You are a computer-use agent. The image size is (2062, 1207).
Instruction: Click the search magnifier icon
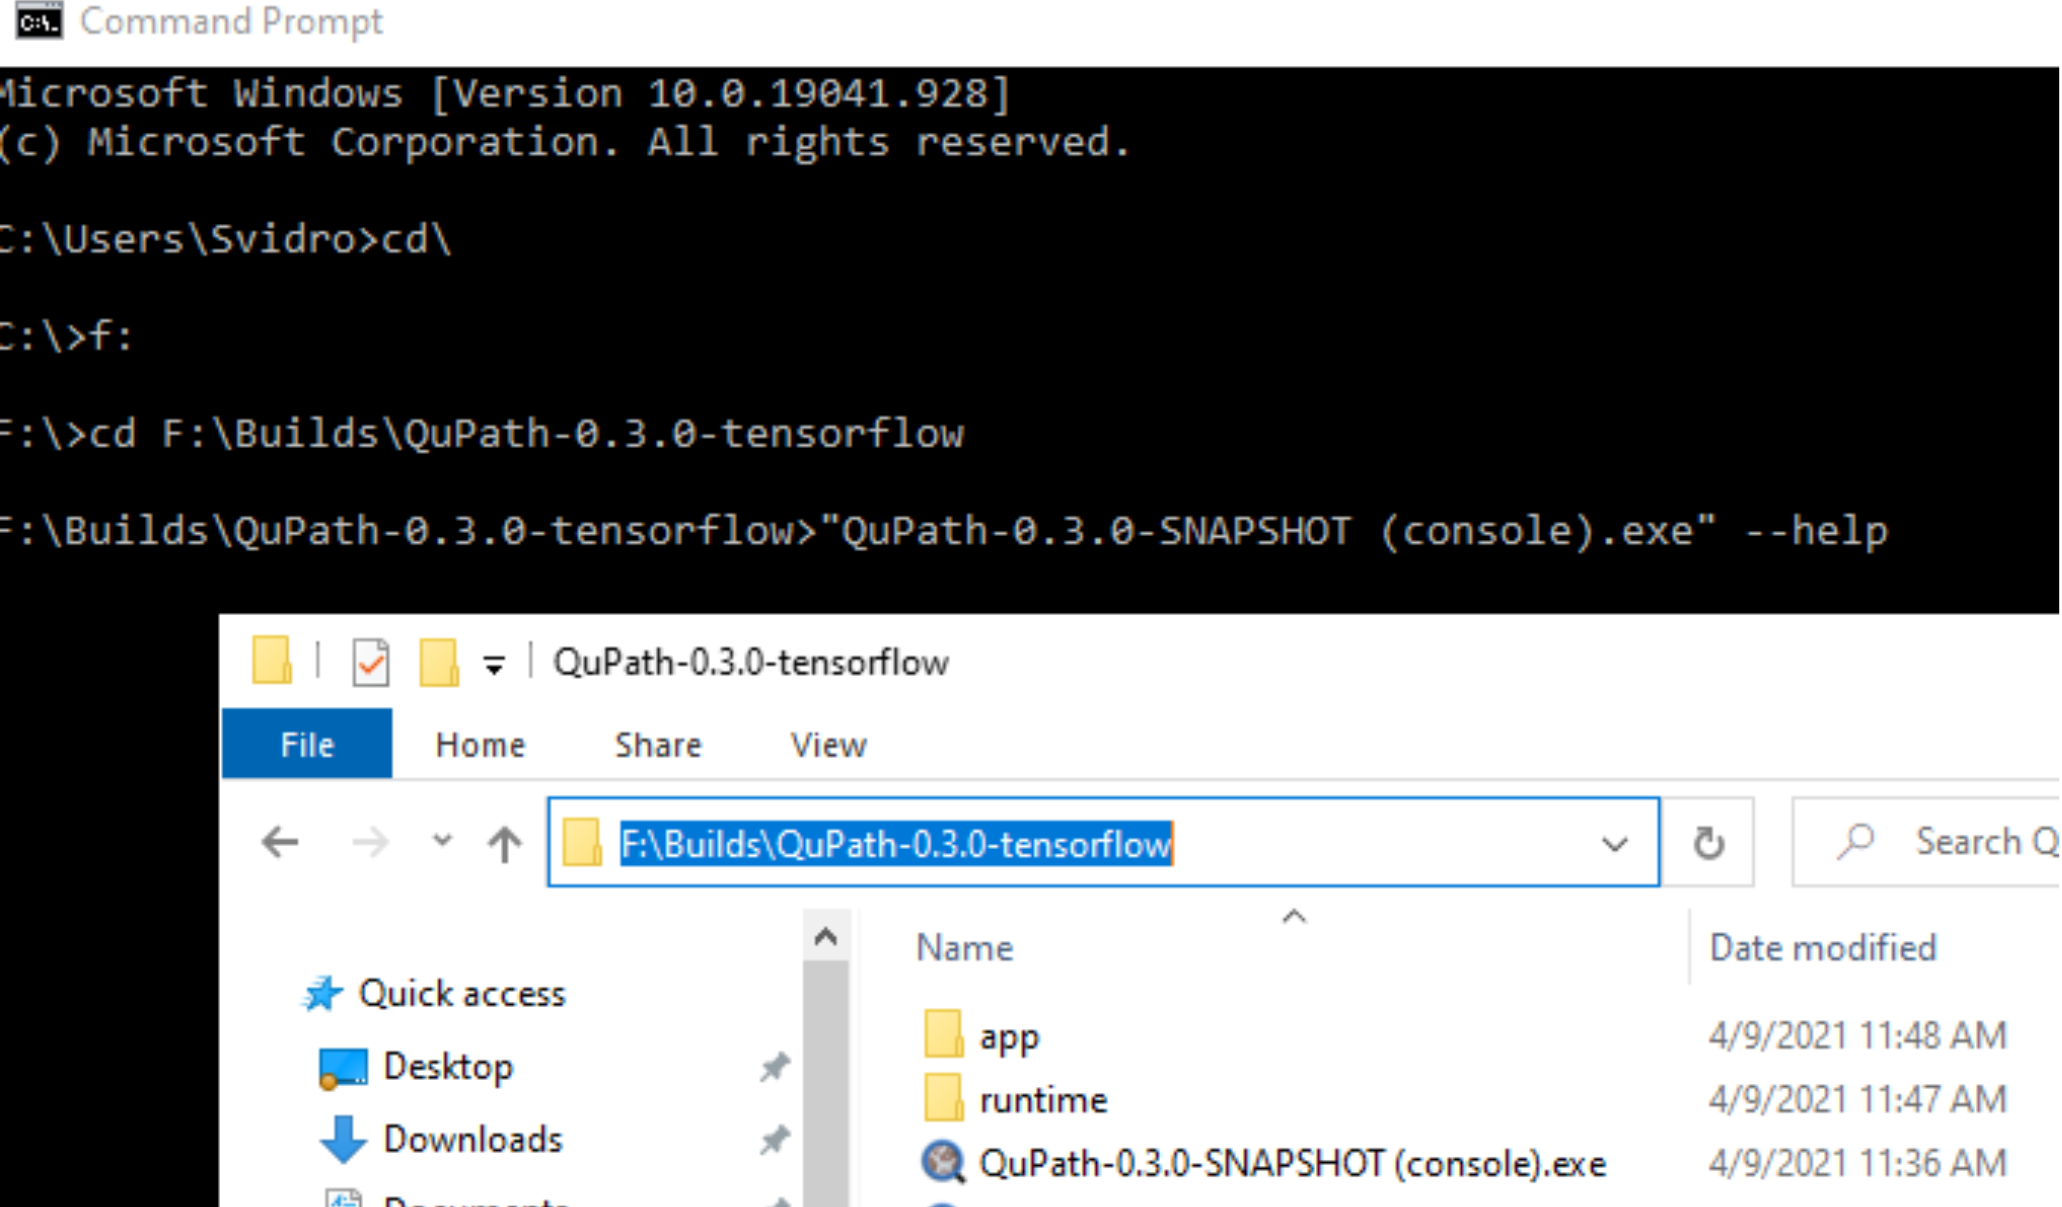point(1856,841)
